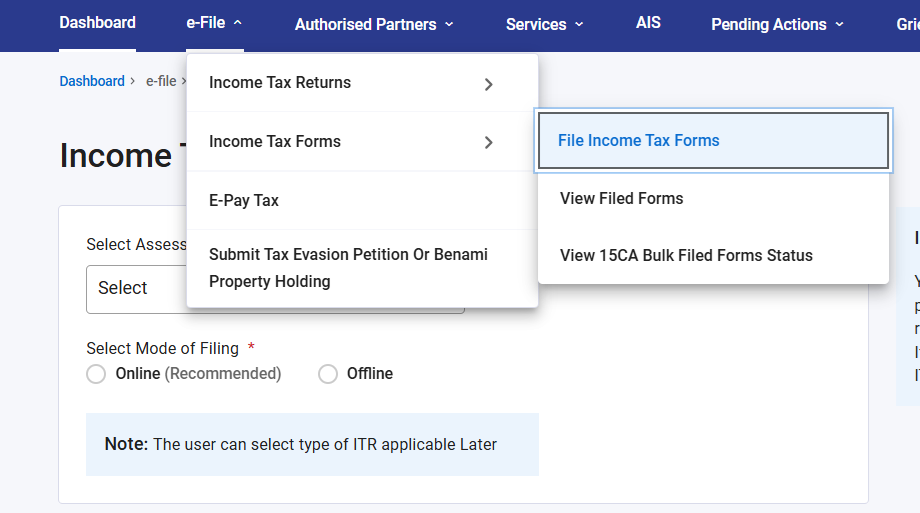920x513 pixels.
Task: Click the right chevron on Income Tax Returns
Action: pyautogui.click(x=488, y=84)
